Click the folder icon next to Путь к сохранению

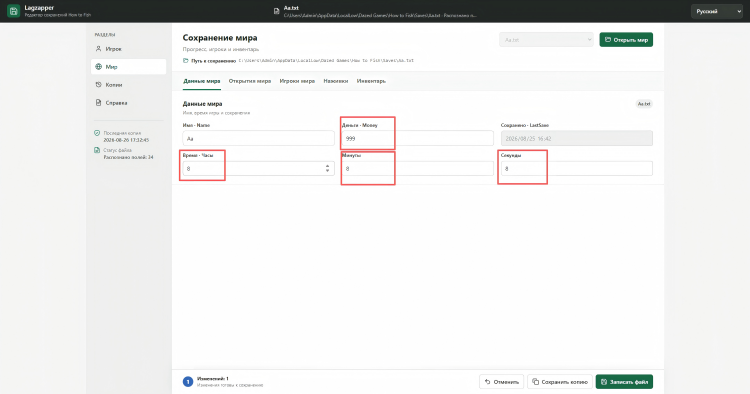(x=186, y=61)
